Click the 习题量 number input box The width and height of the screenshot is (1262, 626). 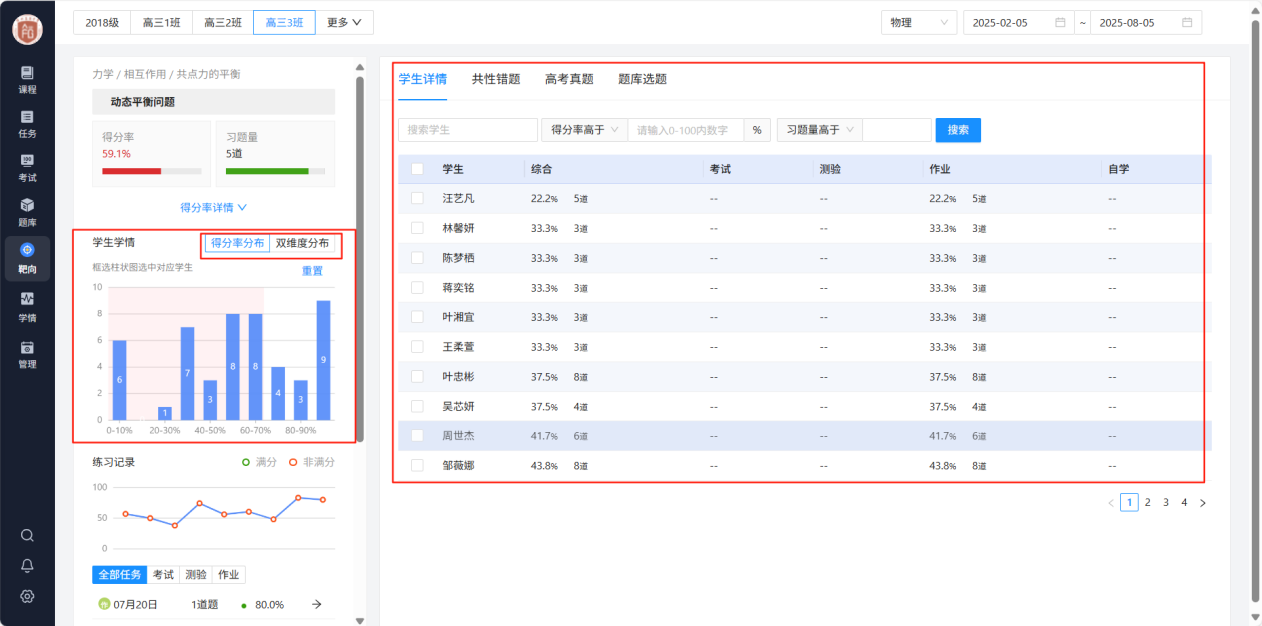897,130
